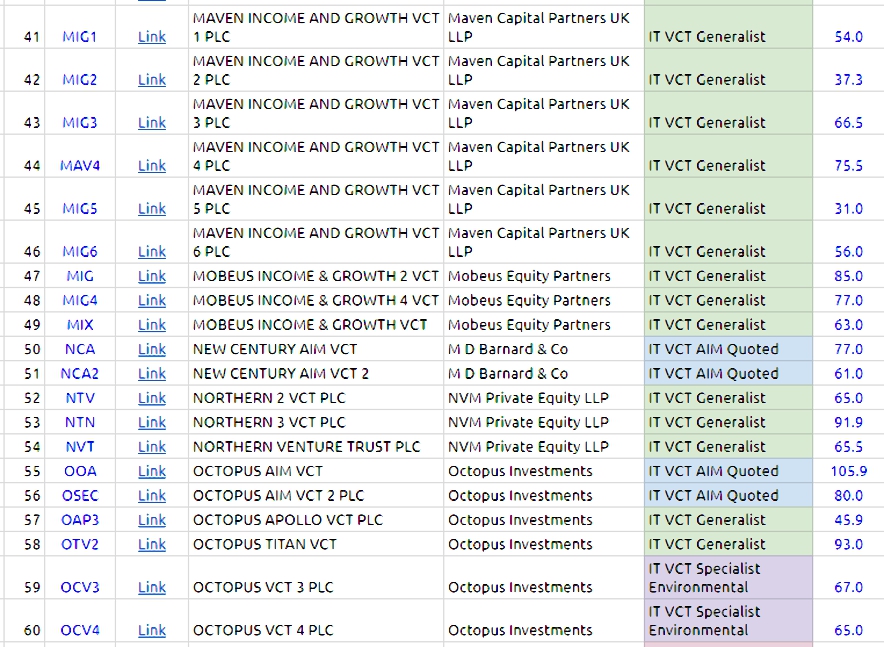Select the 75.5 value cell
The image size is (884, 647).
[x=848, y=156]
